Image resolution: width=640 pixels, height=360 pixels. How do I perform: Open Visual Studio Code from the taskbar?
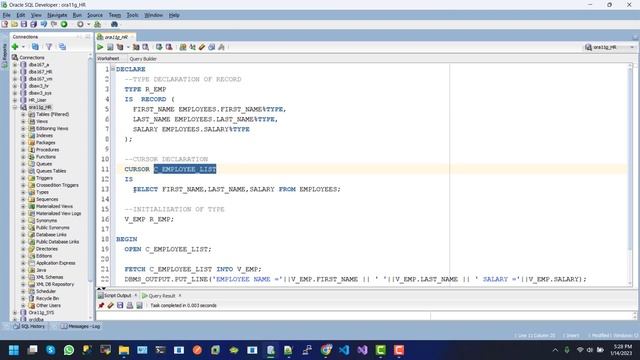pos(344,350)
